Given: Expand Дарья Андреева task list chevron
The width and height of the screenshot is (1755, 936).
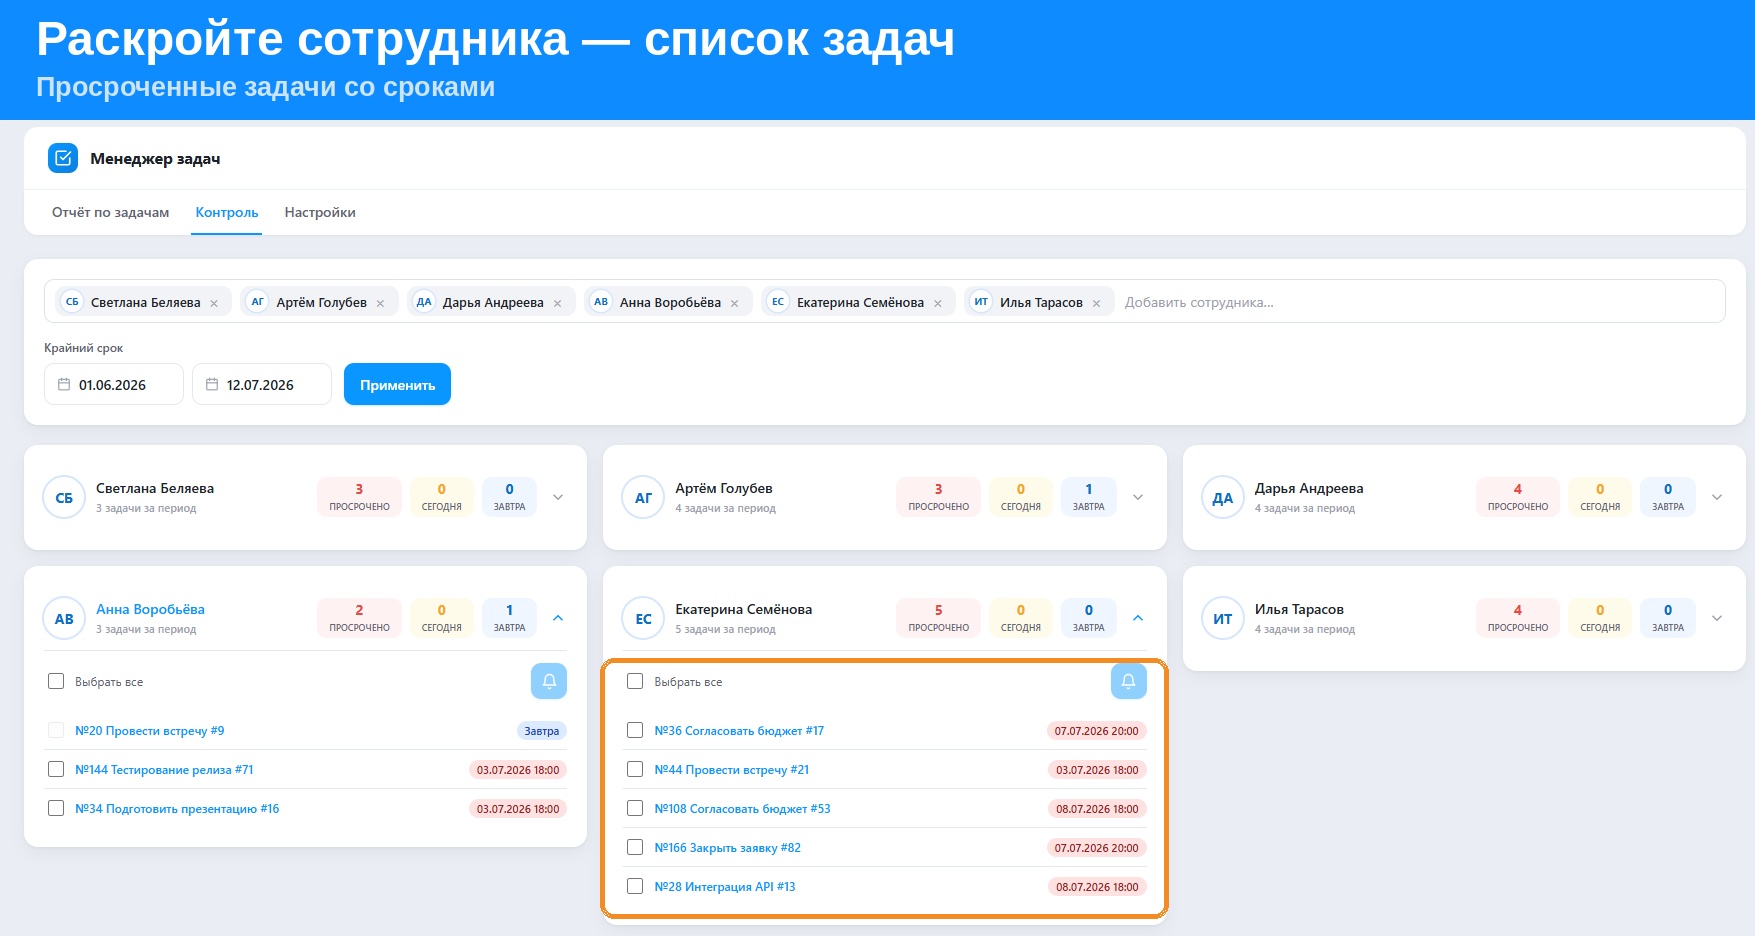Looking at the screenshot, I should pyautogui.click(x=1716, y=497).
